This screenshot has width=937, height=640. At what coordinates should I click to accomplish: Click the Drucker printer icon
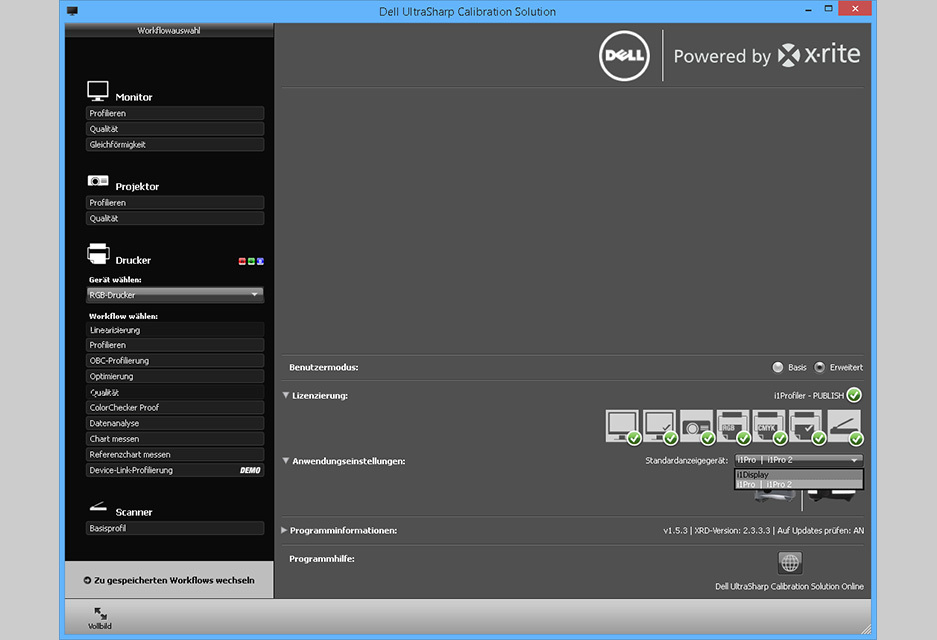tap(98, 254)
